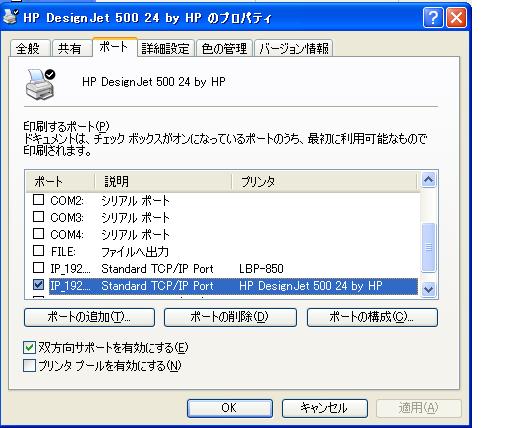This screenshot has width=512, height=428.
Task: Click the ポートの削除 button
Action: click(x=230, y=317)
